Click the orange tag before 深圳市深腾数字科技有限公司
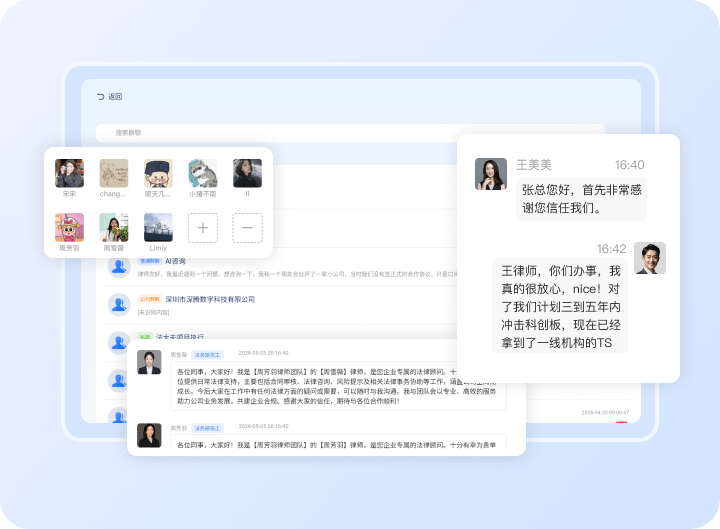The image size is (720, 529). click(x=149, y=299)
